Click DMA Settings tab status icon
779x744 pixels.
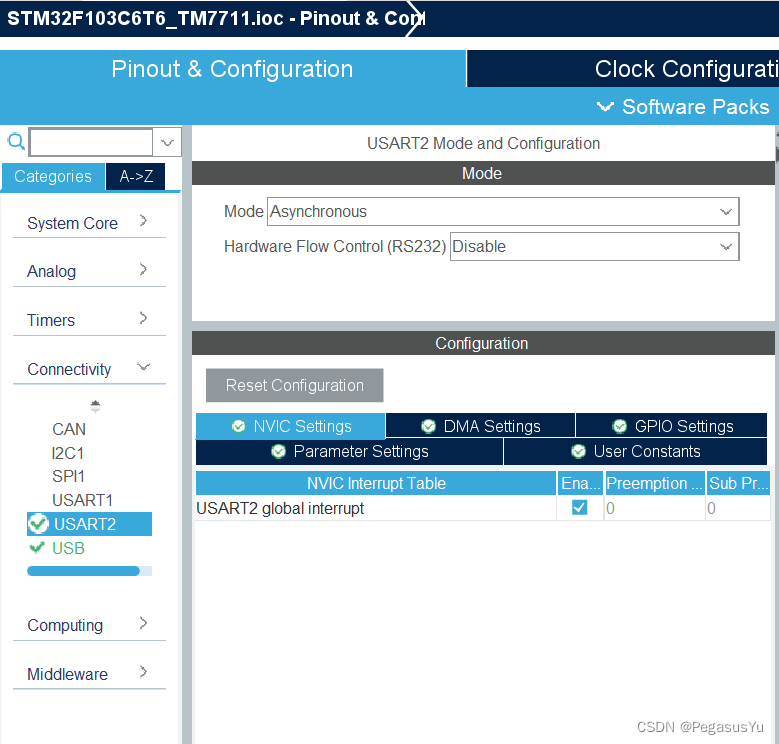coord(428,426)
